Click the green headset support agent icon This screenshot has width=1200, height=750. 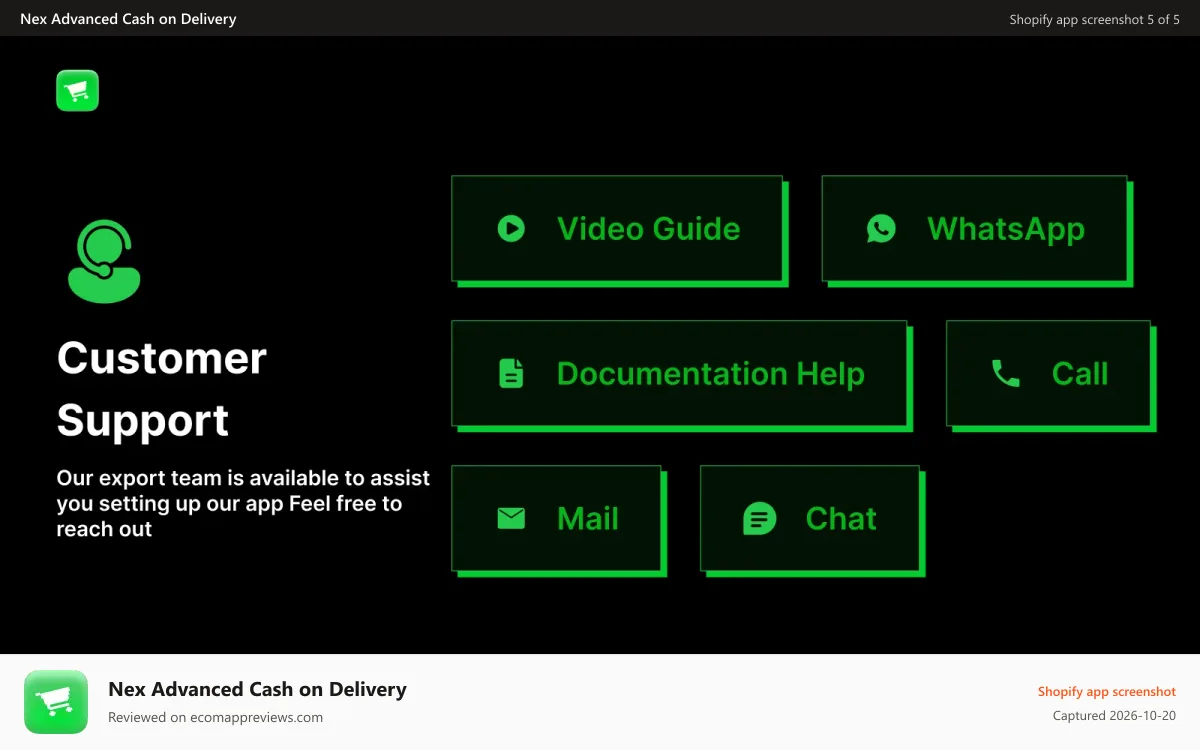coord(104,261)
